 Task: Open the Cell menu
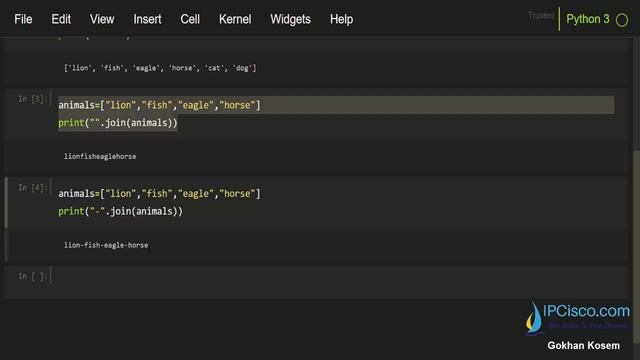(x=190, y=19)
